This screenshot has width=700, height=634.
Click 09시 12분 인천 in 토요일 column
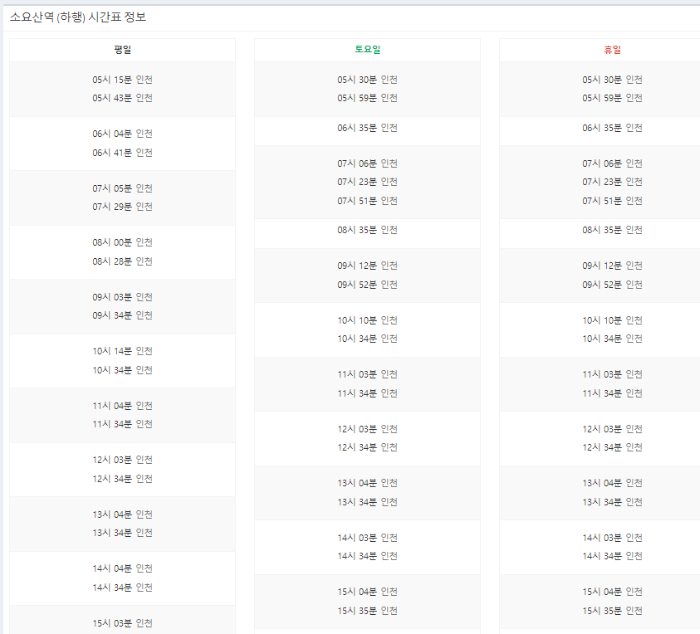(367, 266)
